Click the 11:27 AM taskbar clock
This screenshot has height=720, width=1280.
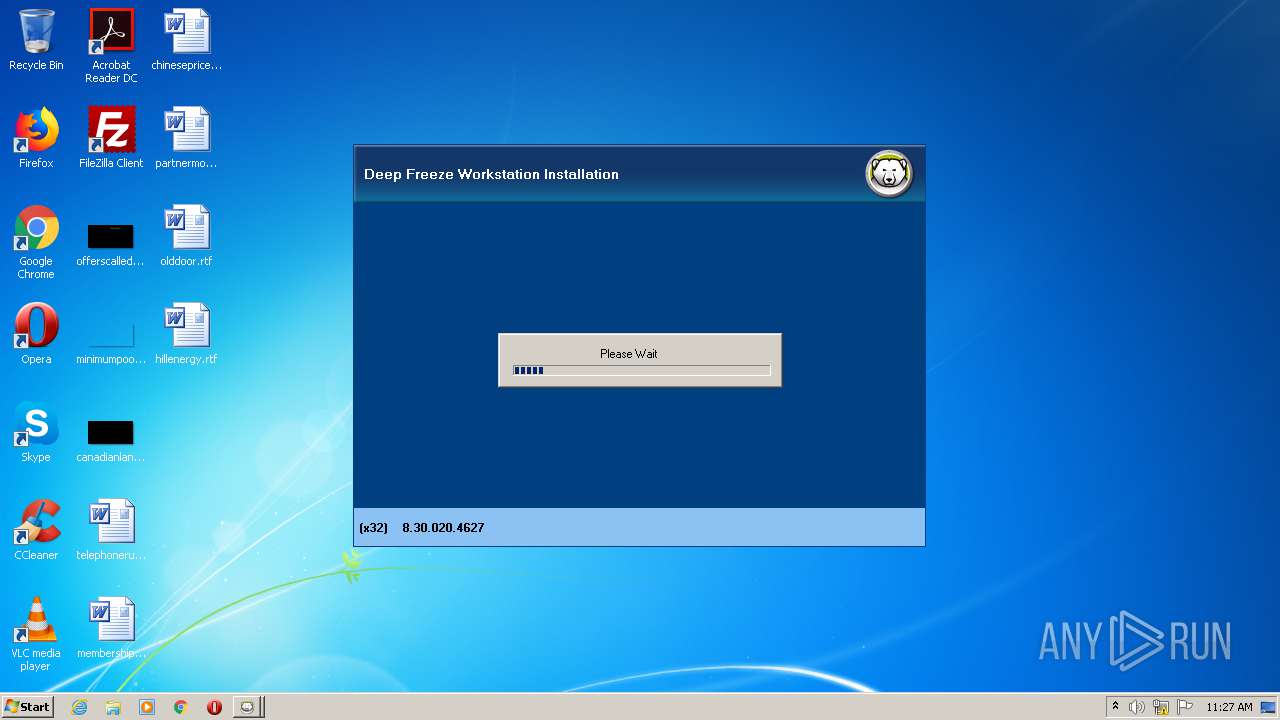click(x=1229, y=707)
